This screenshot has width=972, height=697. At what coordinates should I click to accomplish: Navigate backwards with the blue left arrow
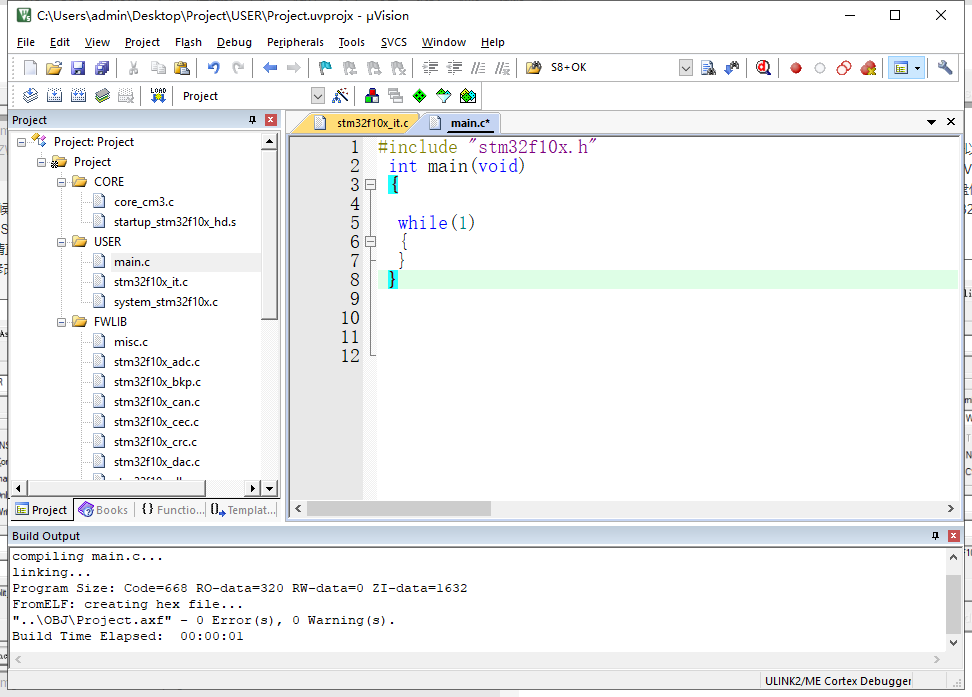click(x=270, y=68)
